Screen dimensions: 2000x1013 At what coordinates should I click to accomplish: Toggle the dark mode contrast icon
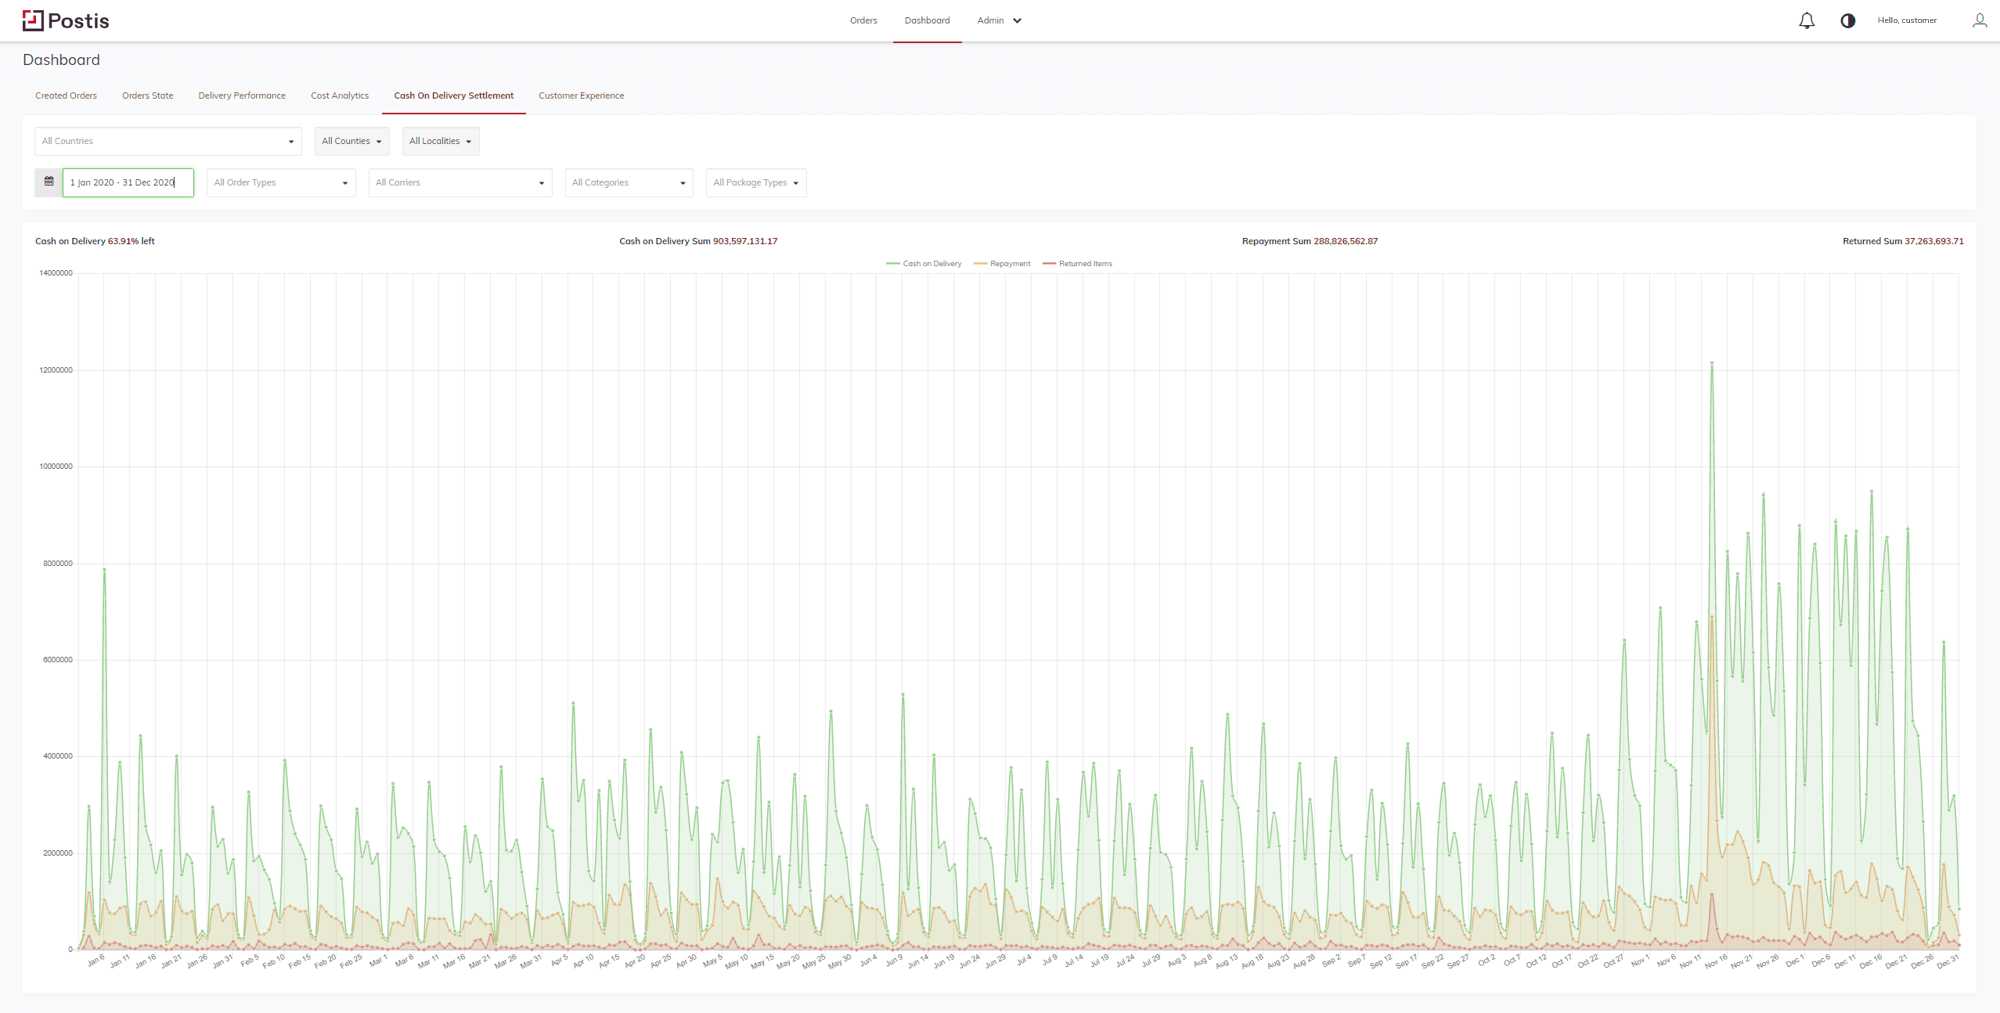1847,20
